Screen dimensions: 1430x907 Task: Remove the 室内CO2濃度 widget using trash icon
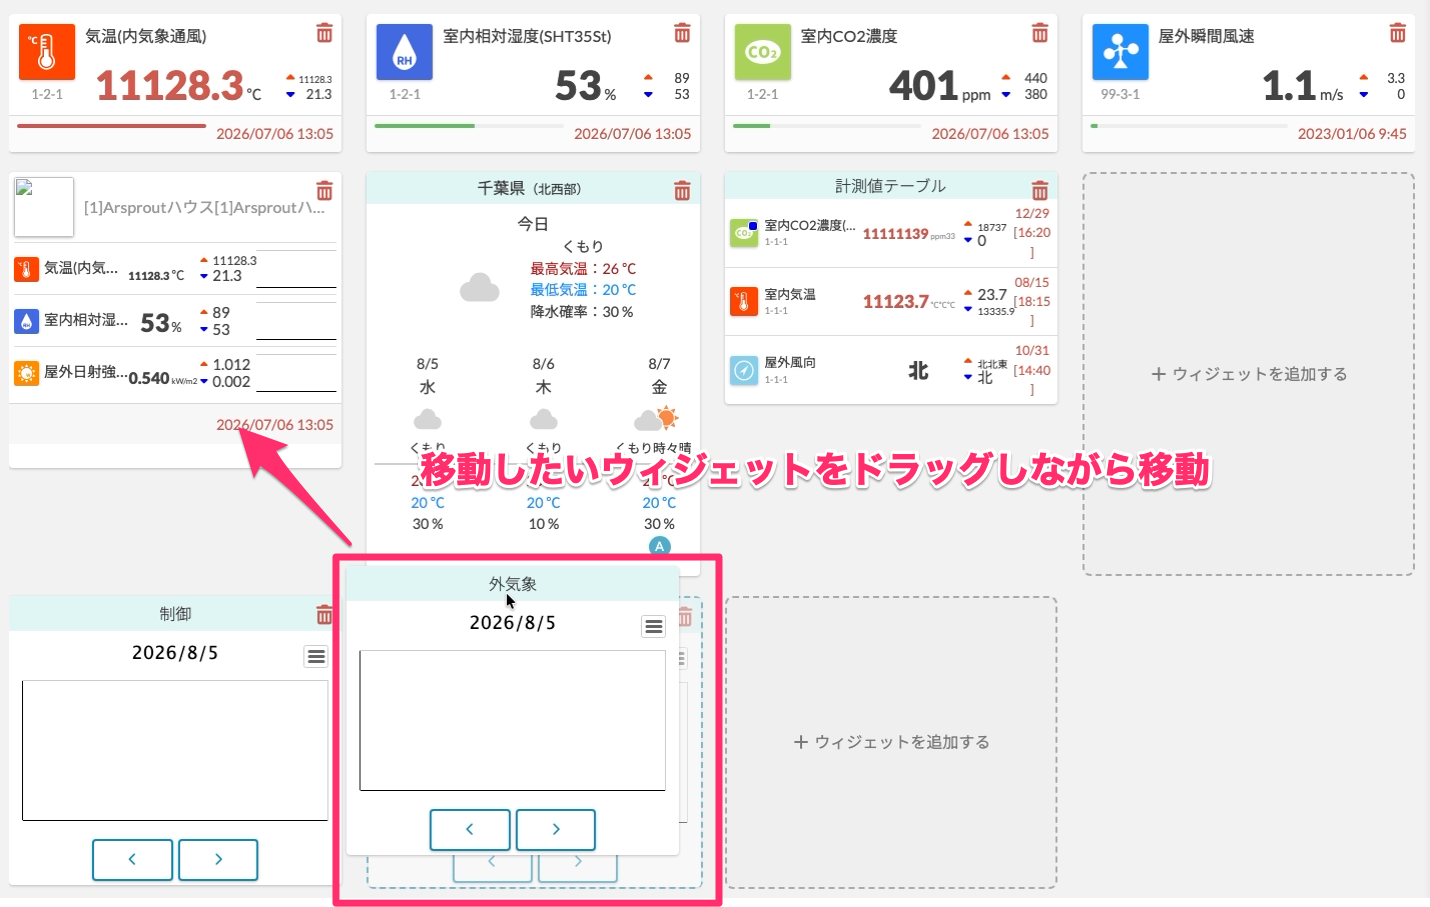tap(1040, 33)
